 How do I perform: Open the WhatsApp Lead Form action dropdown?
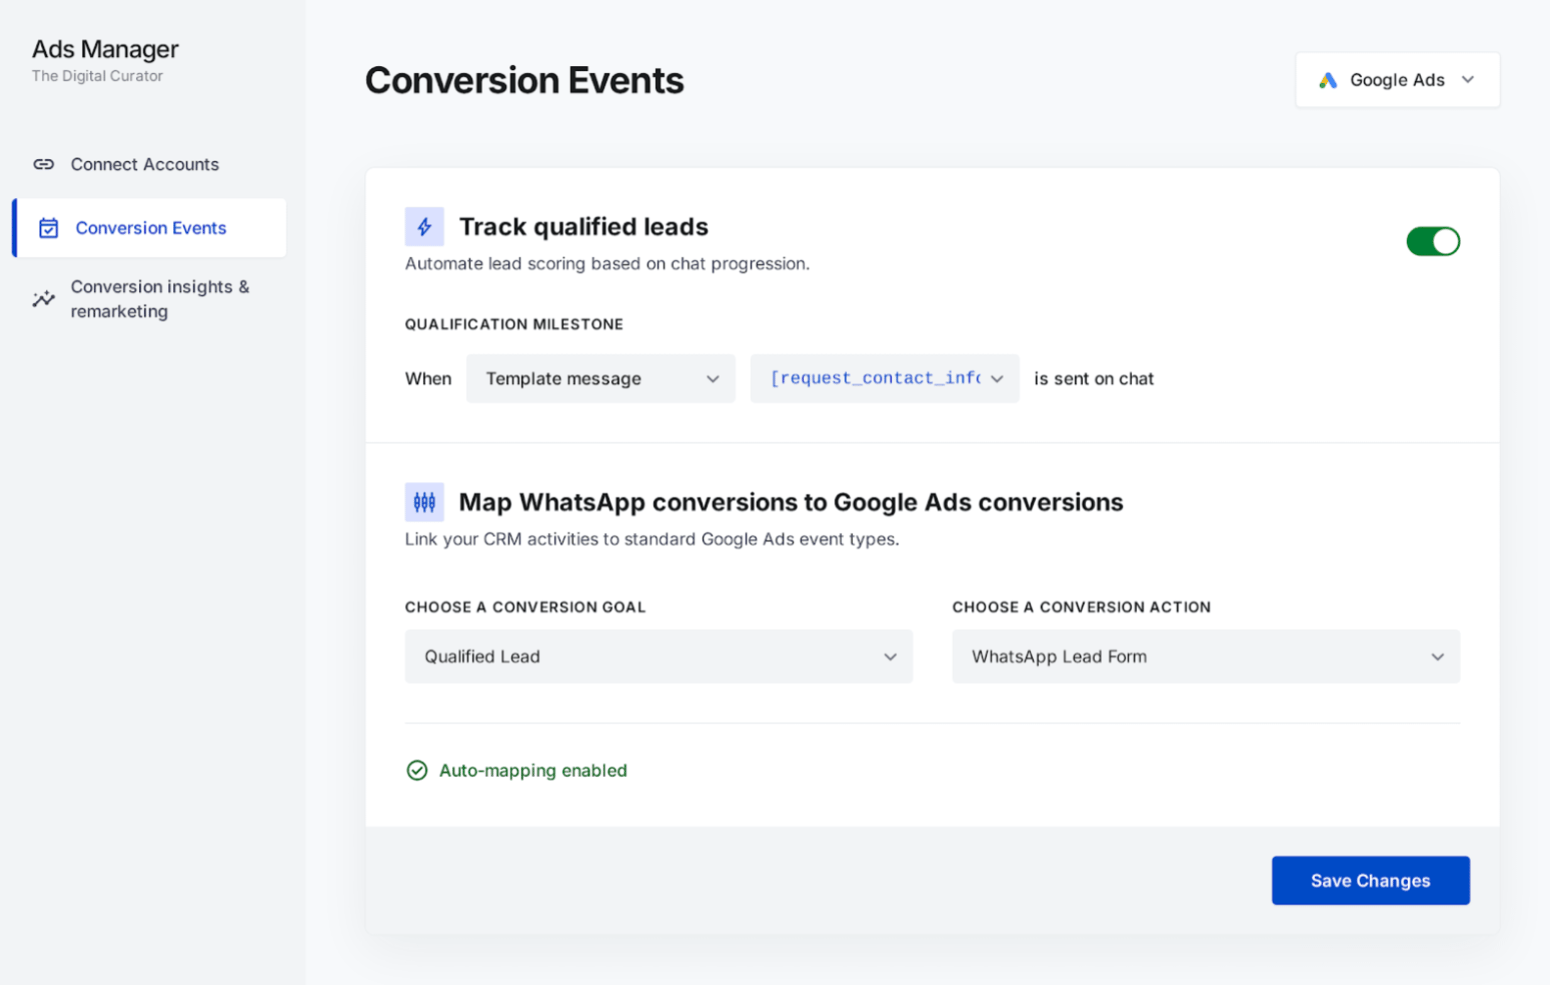tap(1206, 656)
